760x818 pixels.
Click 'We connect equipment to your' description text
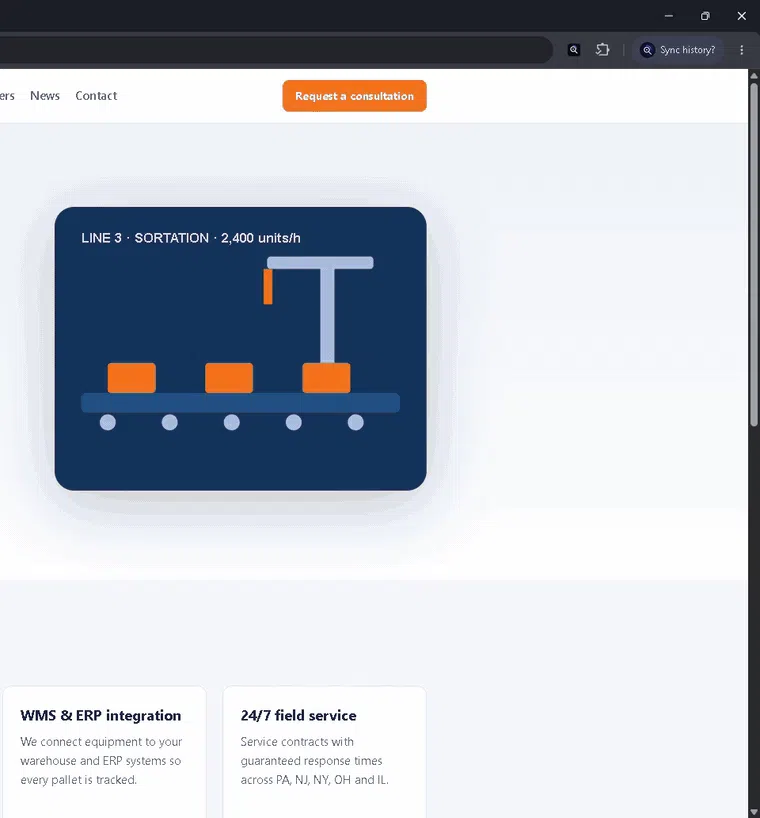101,742
